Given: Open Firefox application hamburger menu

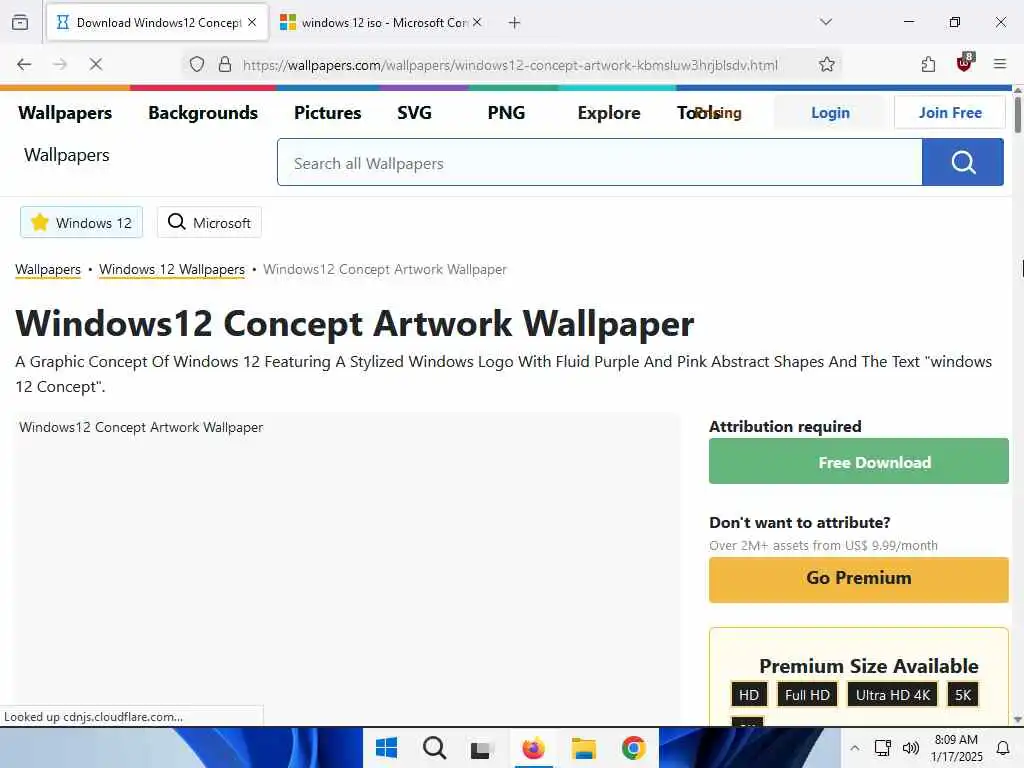Looking at the screenshot, I should coord(1000,64).
